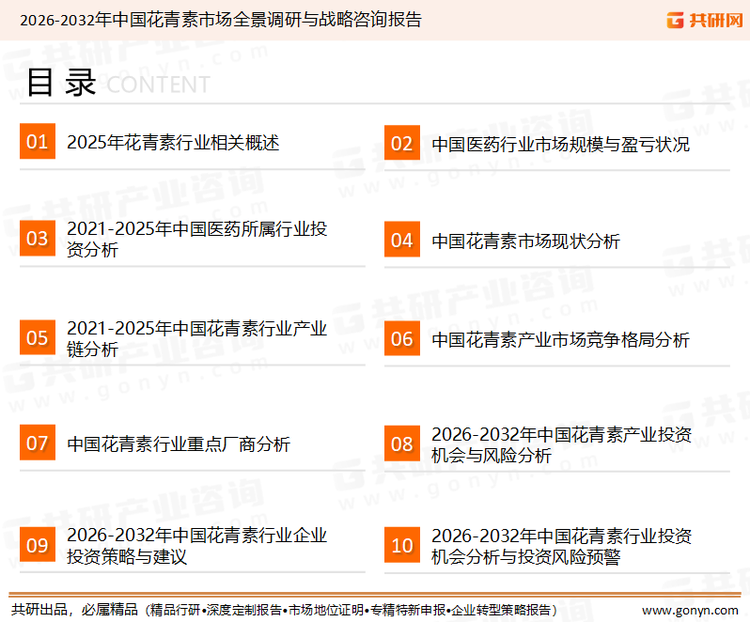Open the www.gonyn.com link in footer
750x622 pixels.
[690, 611]
